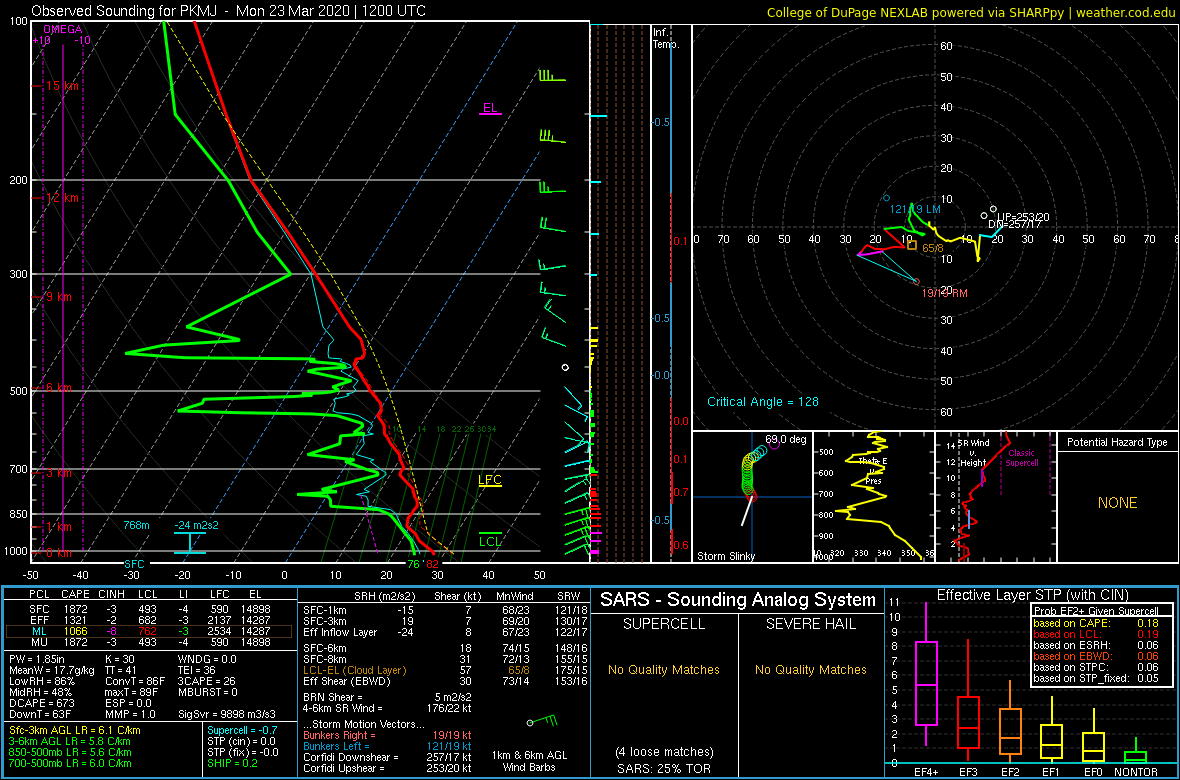Select Sfc-3km AGL LR = 6.1 C/km
Screen dimensions: 1180x780
pyautogui.click(x=75, y=731)
